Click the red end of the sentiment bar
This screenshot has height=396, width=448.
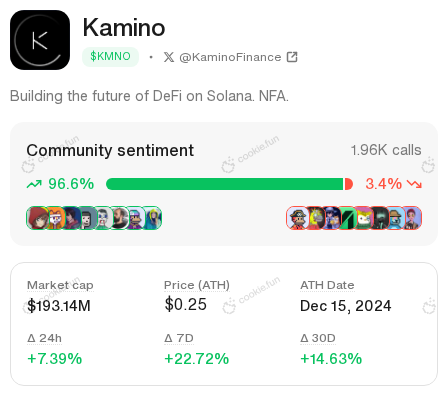click(348, 184)
